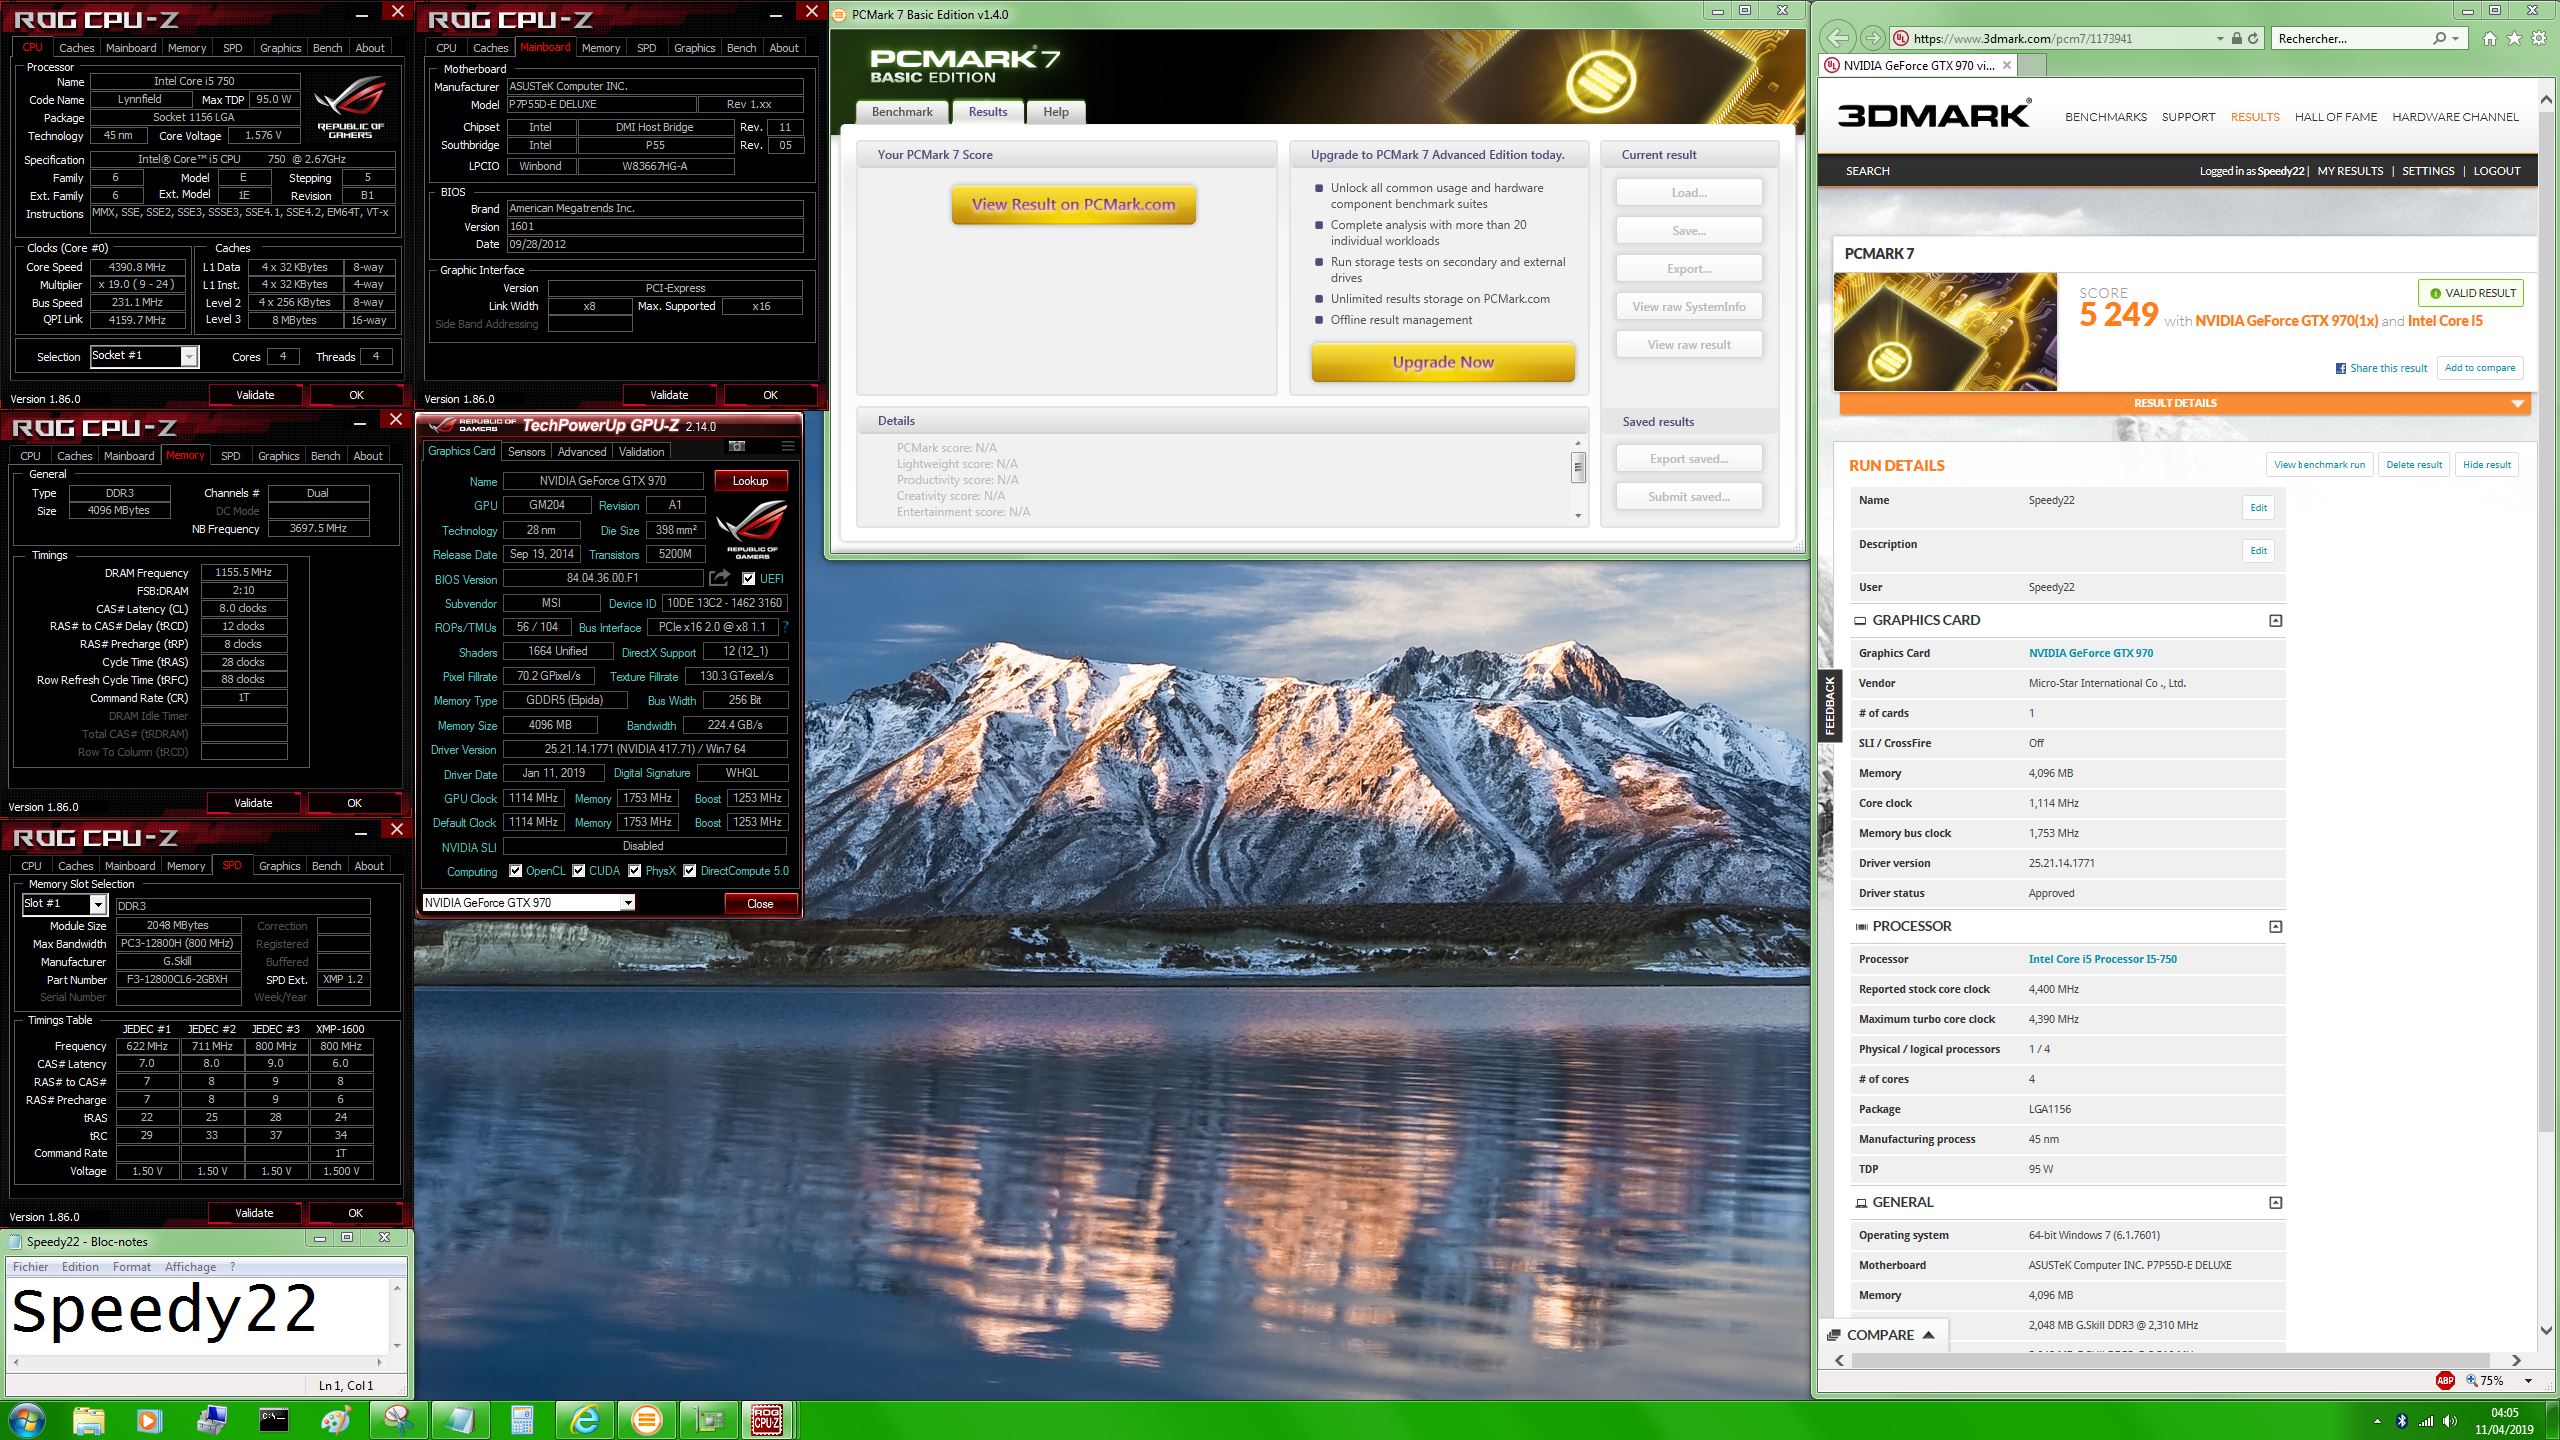Click the Delete result button

point(2413,465)
